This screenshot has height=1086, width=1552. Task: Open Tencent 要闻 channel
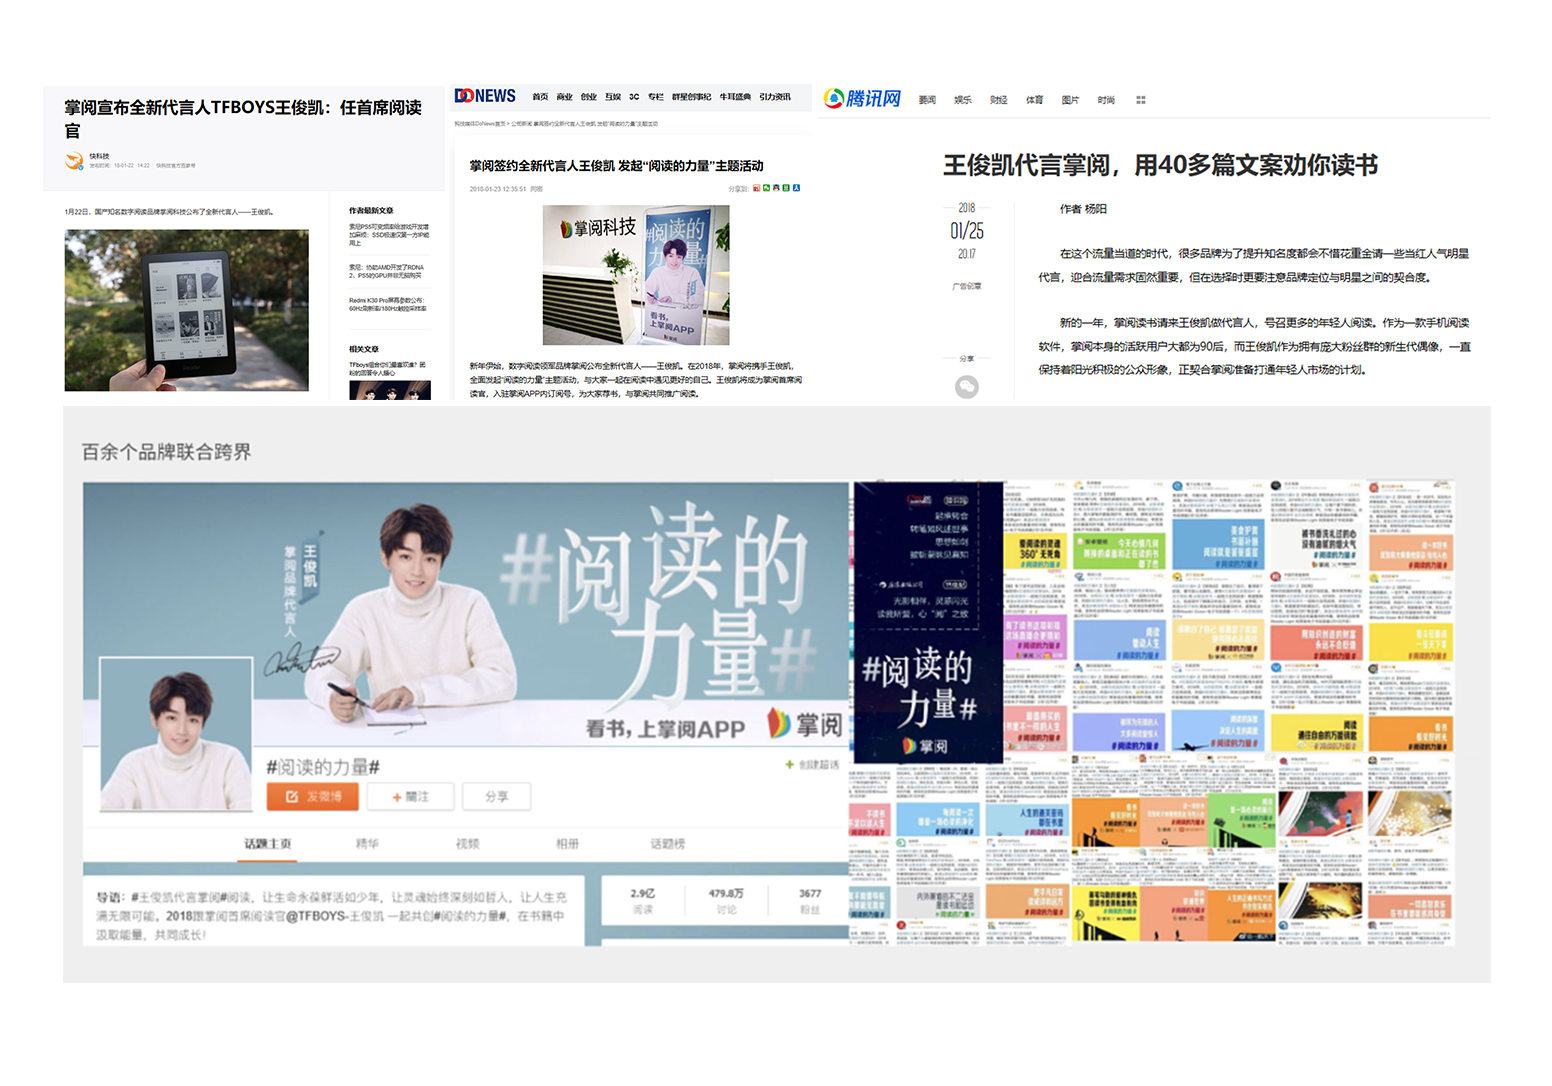coord(927,100)
